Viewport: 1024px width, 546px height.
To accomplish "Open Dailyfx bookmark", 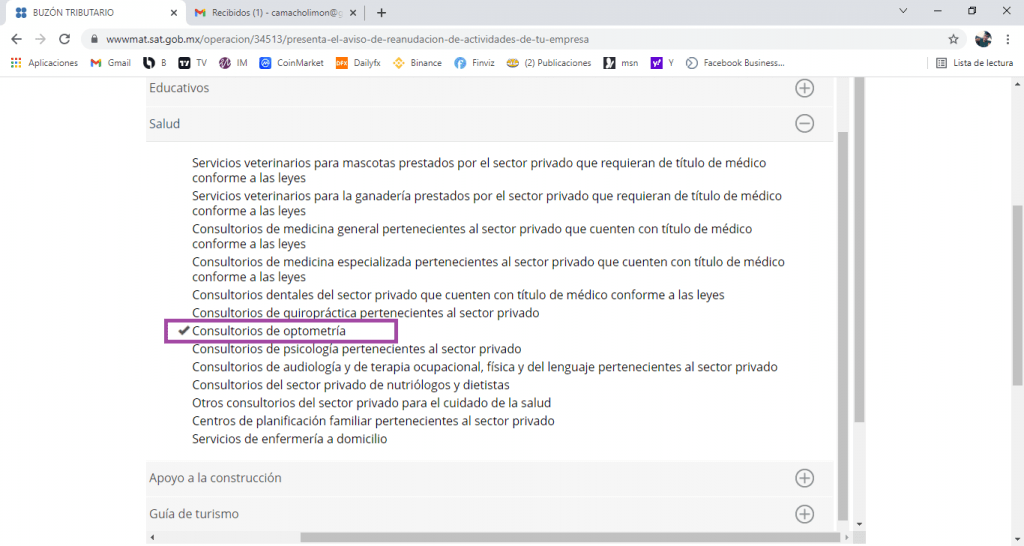I will click(x=358, y=63).
